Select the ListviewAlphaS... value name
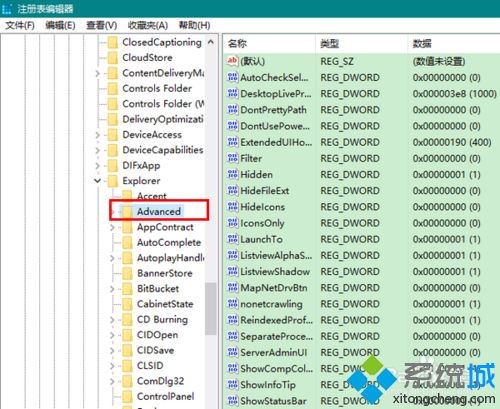Viewport: 500px width, 409px height. point(276,255)
